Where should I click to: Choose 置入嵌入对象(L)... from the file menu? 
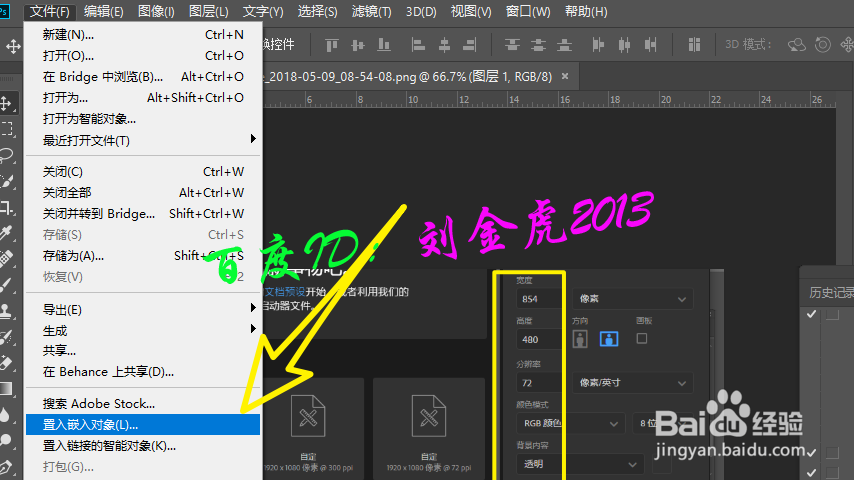[143, 424]
